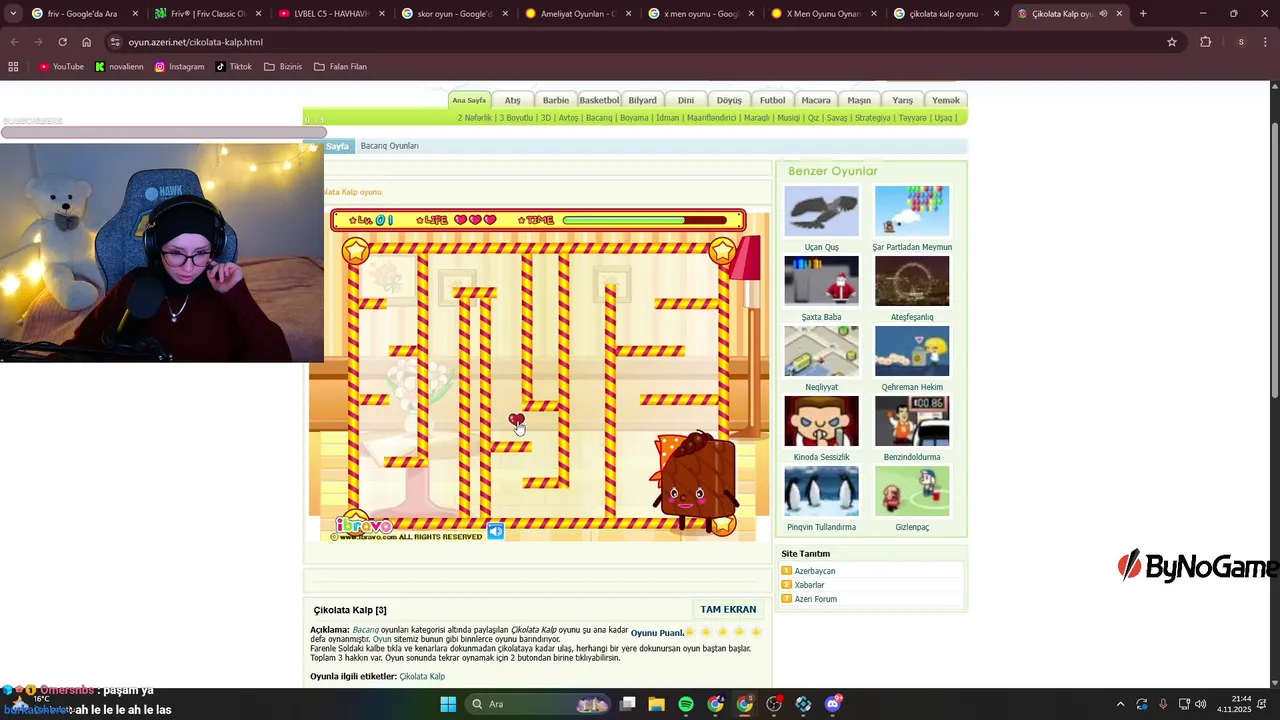This screenshot has width=1280, height=720.
Task: Open the Şar Partladan Meymun thumbnail
Action: coord(912,211)
